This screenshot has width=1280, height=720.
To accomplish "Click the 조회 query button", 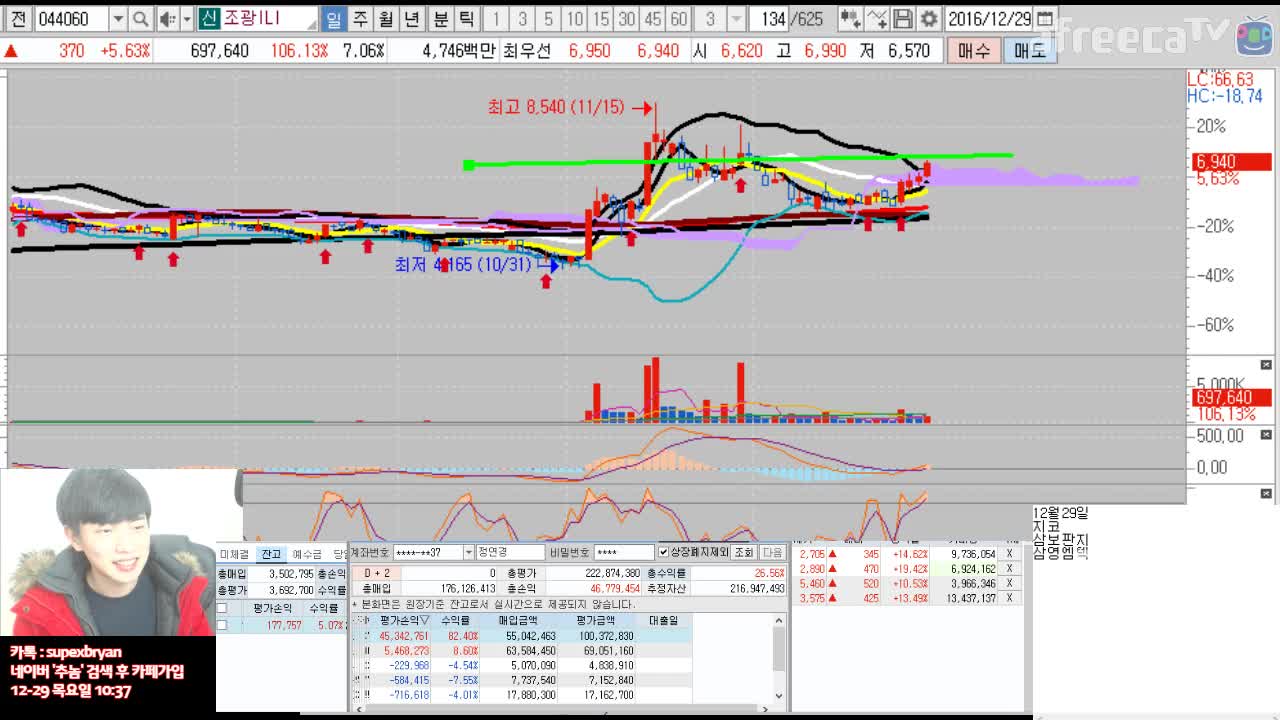I will coord(743,552).
